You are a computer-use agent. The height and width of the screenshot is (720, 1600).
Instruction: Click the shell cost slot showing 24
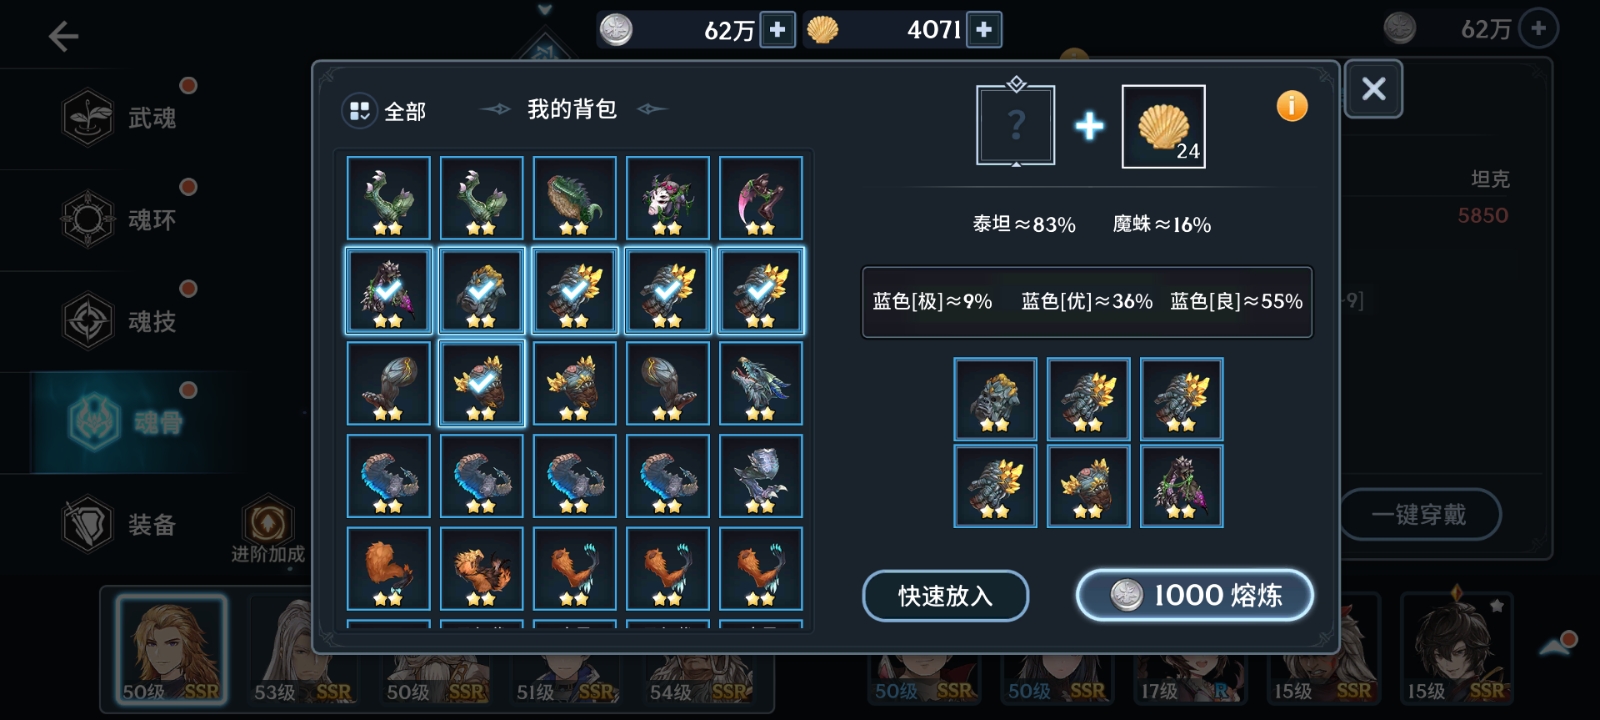point(1163,126)
